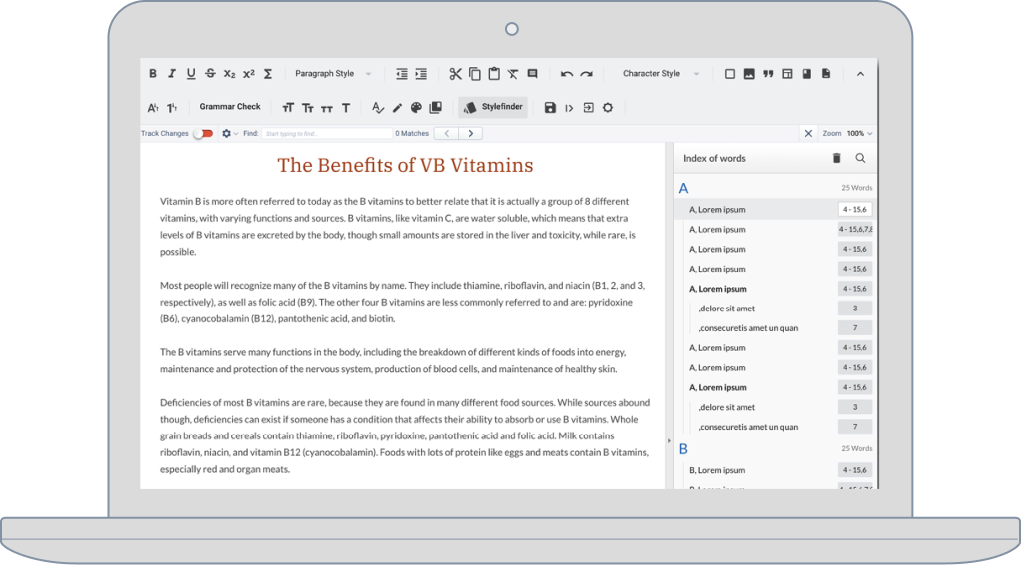Click the save disk icon
Viewport: 1021px width, 565px height.
click(x=549, y=108)
